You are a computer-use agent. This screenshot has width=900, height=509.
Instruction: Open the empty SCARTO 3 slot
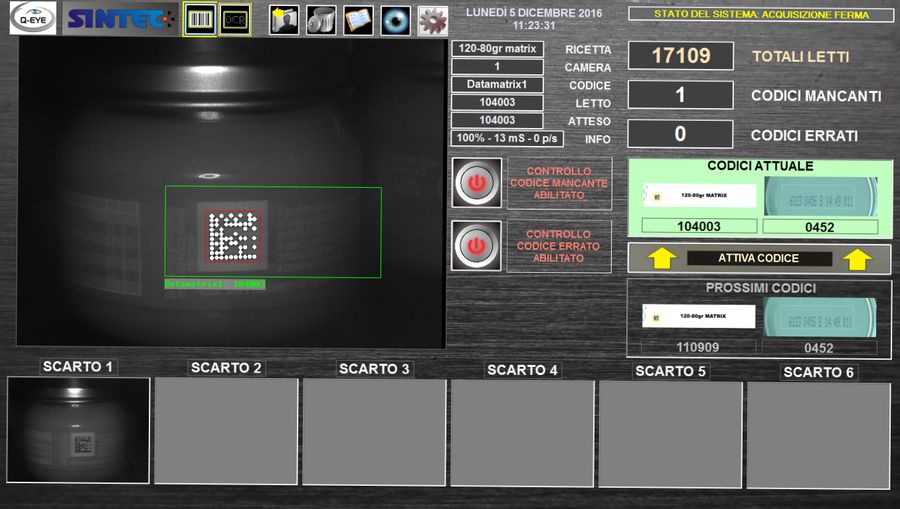tap(374, 432)
